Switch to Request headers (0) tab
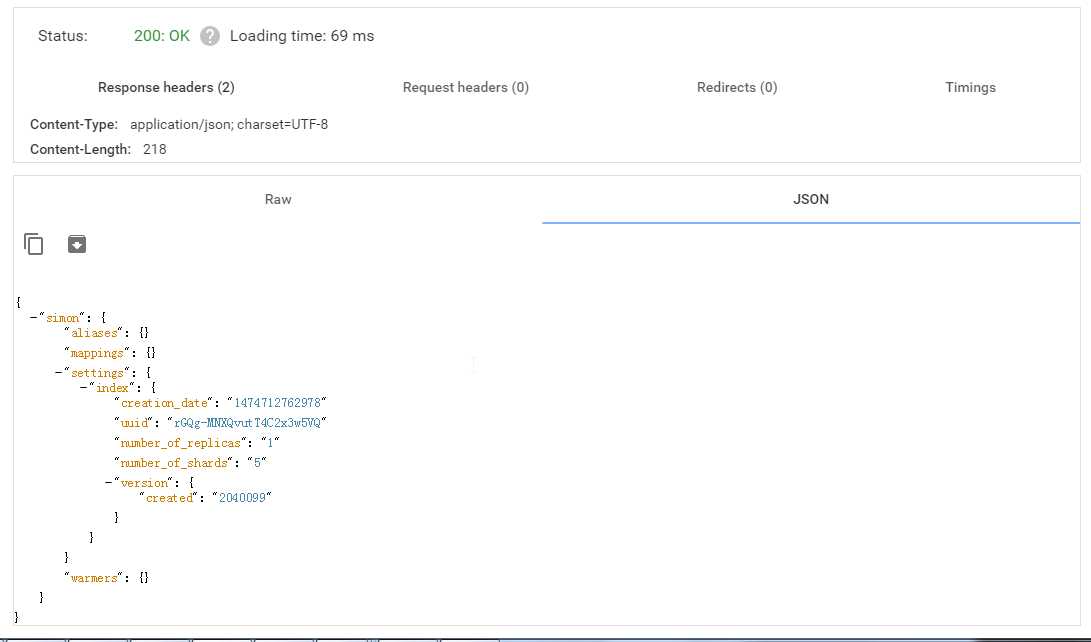Viewport: 1091px width, 642px height. 465,88
